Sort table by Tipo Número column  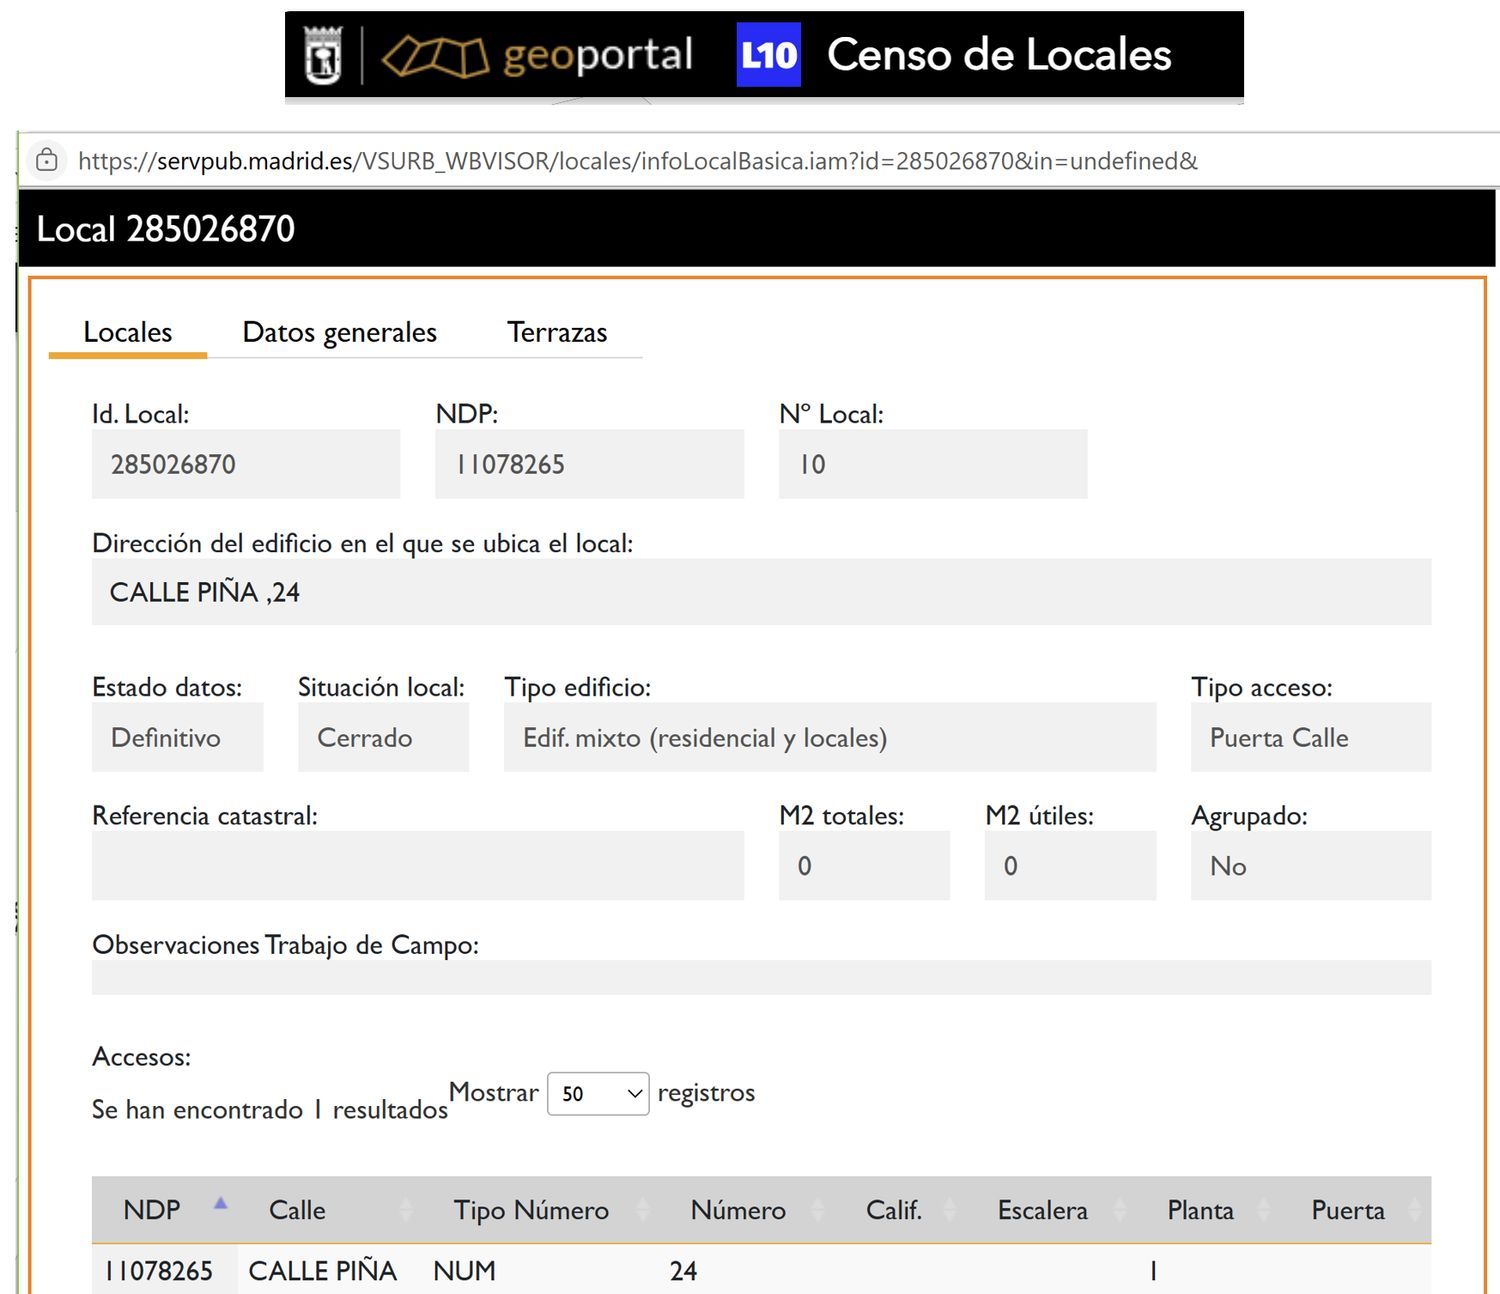coord(541,1210)
